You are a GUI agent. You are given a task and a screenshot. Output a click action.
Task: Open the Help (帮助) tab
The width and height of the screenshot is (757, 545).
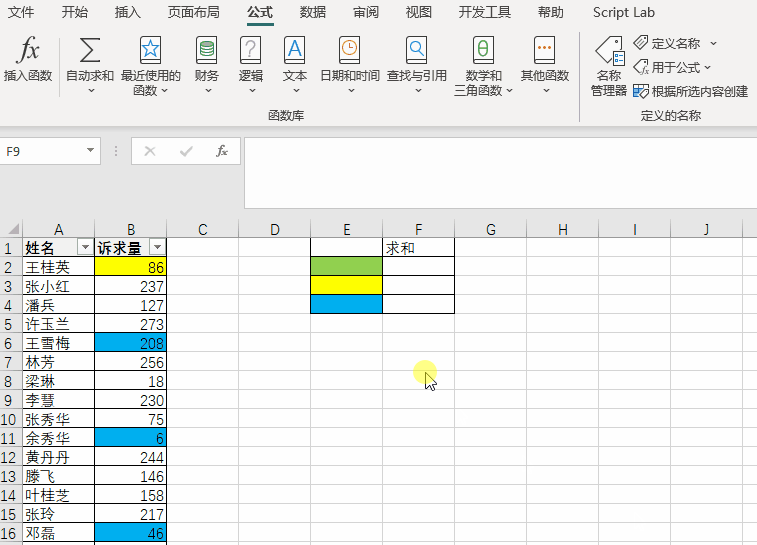[x=551, y=12]
